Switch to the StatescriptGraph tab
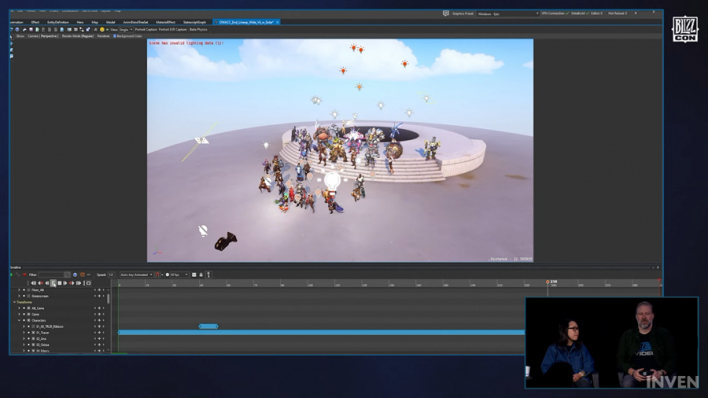This screenshot has height=398, width=708. pos(195,22)
